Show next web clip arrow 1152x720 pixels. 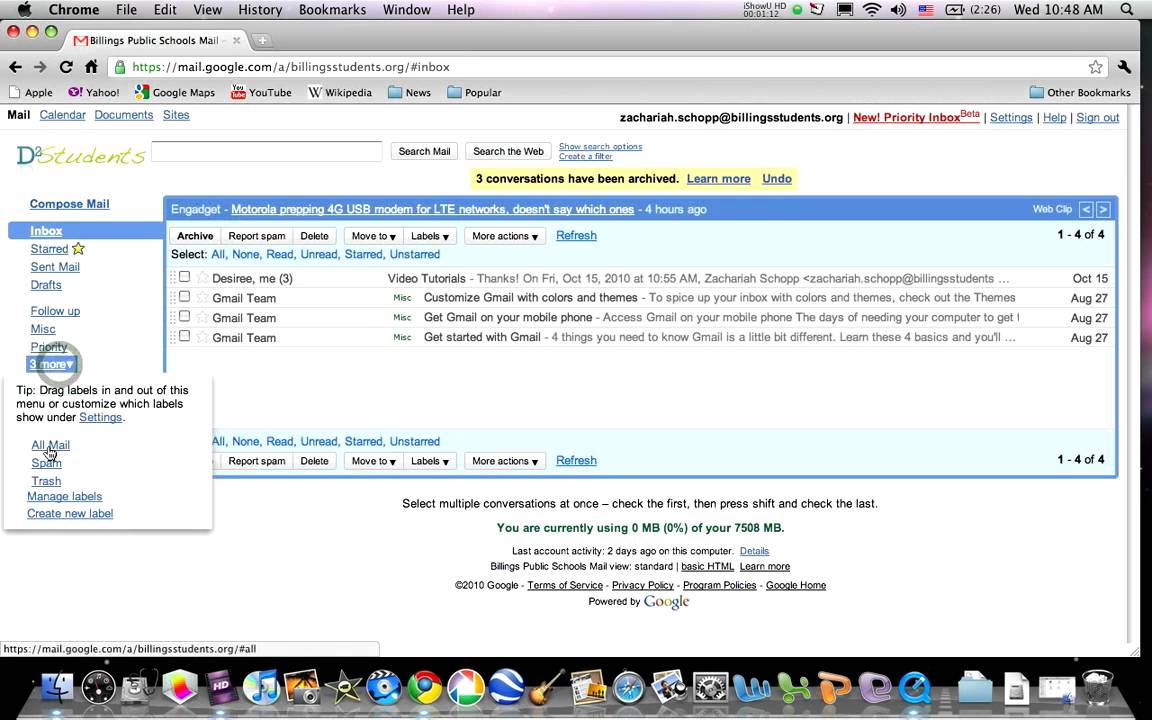tap(1103, 209)
